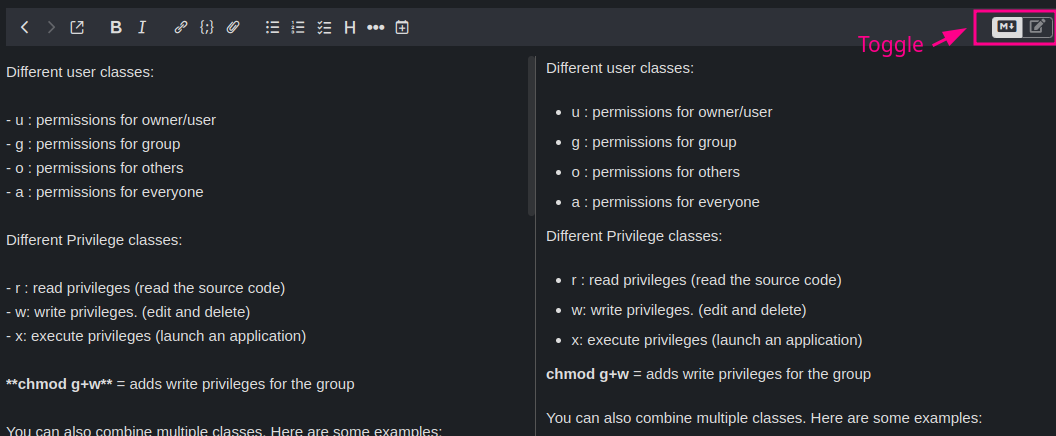1056x436 pixels.
Task: Open note in external editor
Action: 77,28
